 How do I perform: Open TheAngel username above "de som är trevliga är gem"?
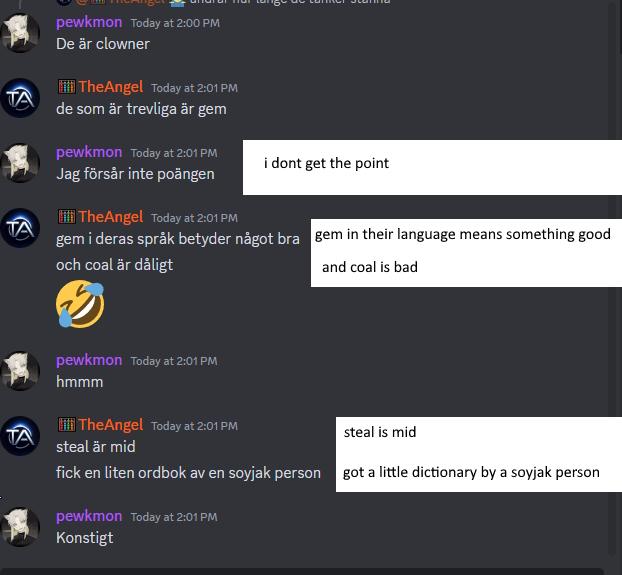point(111,87)
